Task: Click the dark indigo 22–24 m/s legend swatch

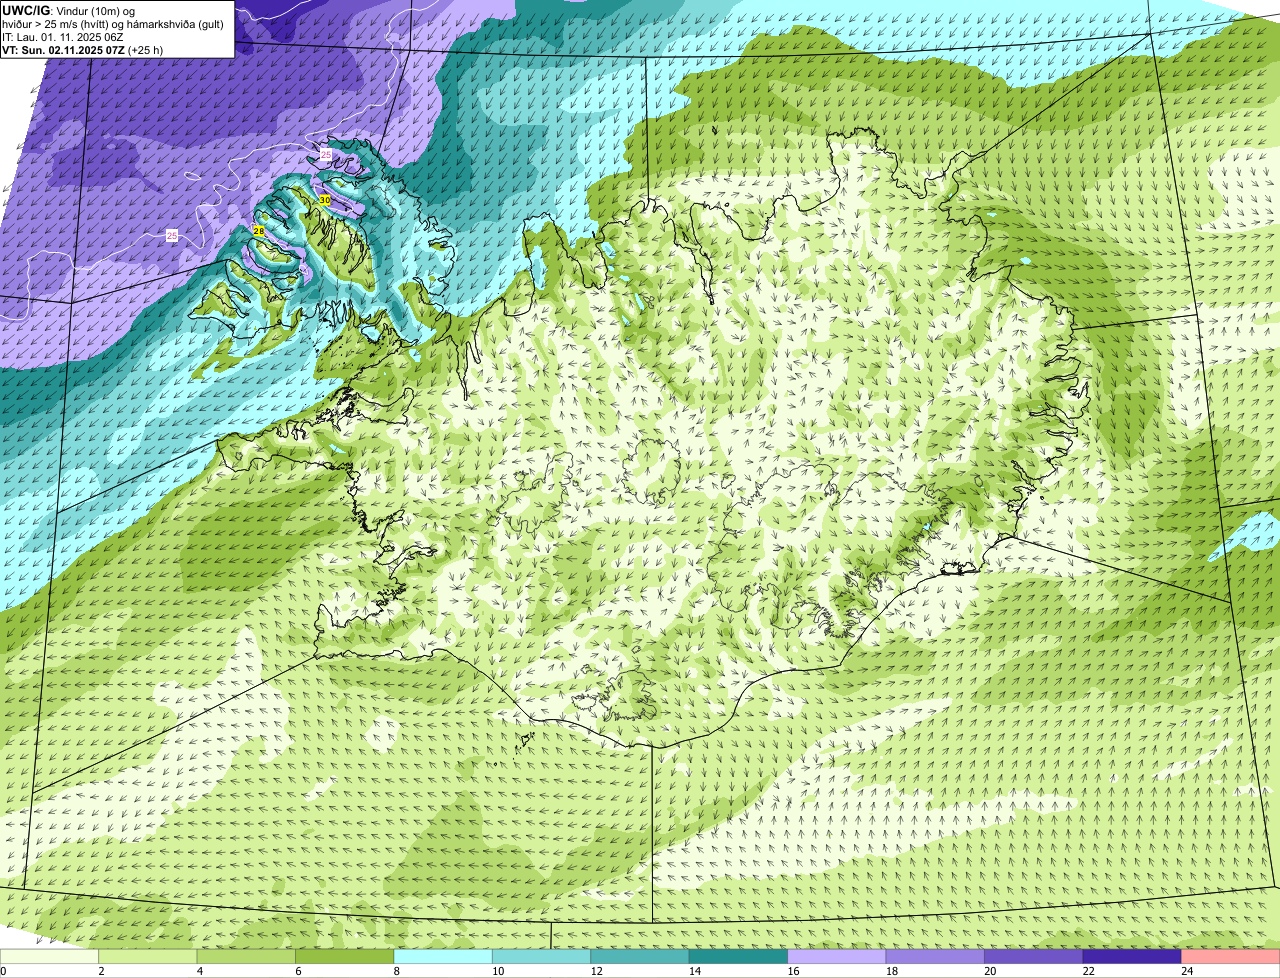Action: tap(1132, 957)
